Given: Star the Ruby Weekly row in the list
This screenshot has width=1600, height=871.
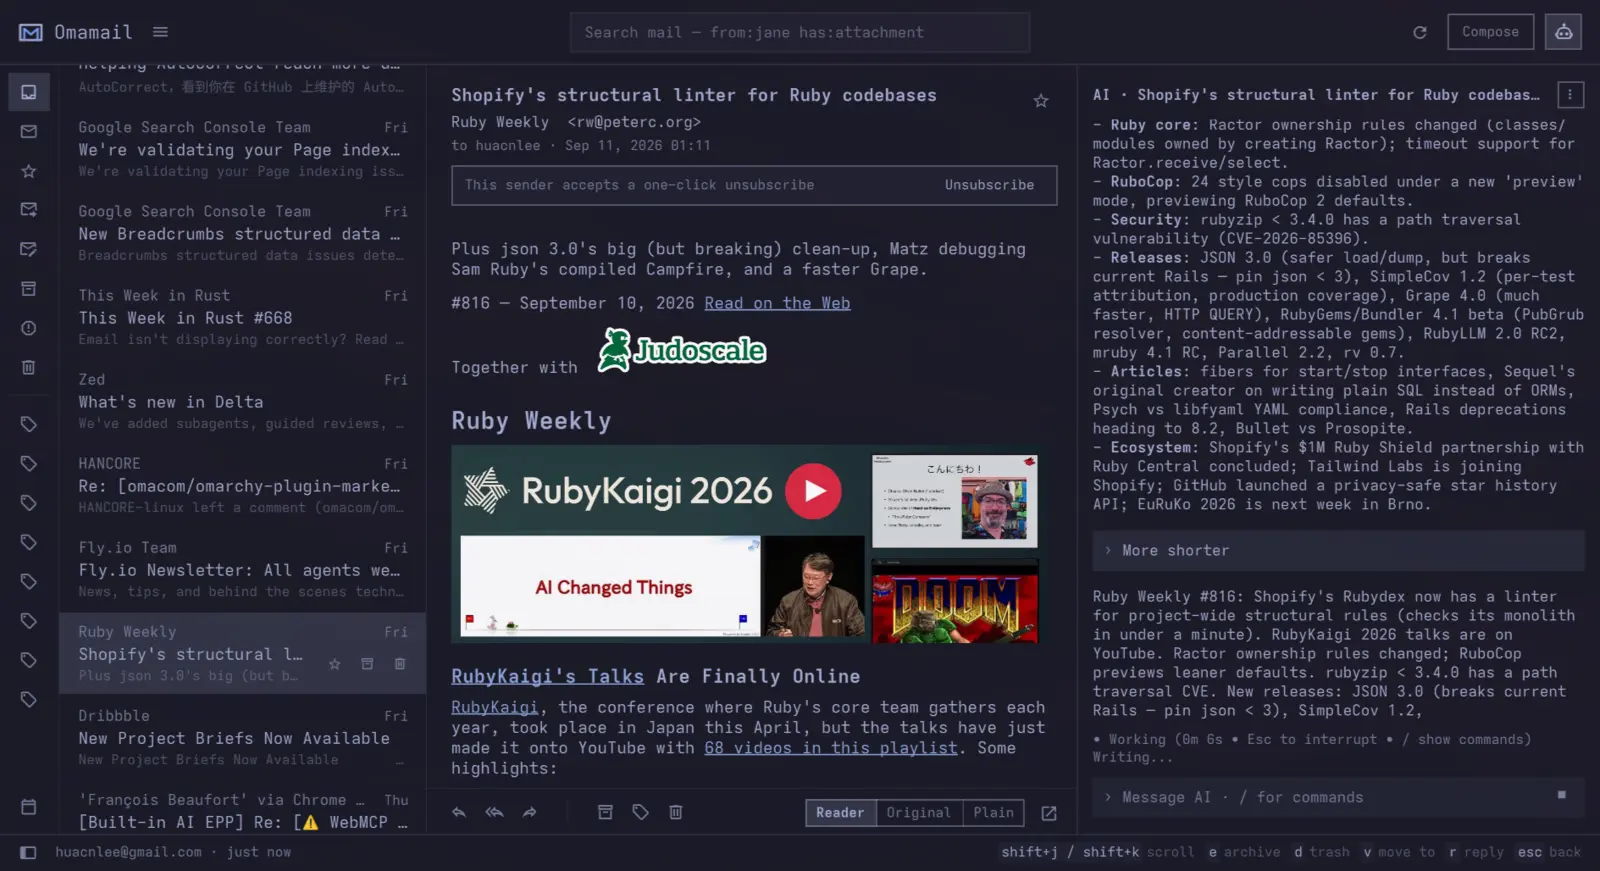Looking at the screenshot, I should pos(335,664).
